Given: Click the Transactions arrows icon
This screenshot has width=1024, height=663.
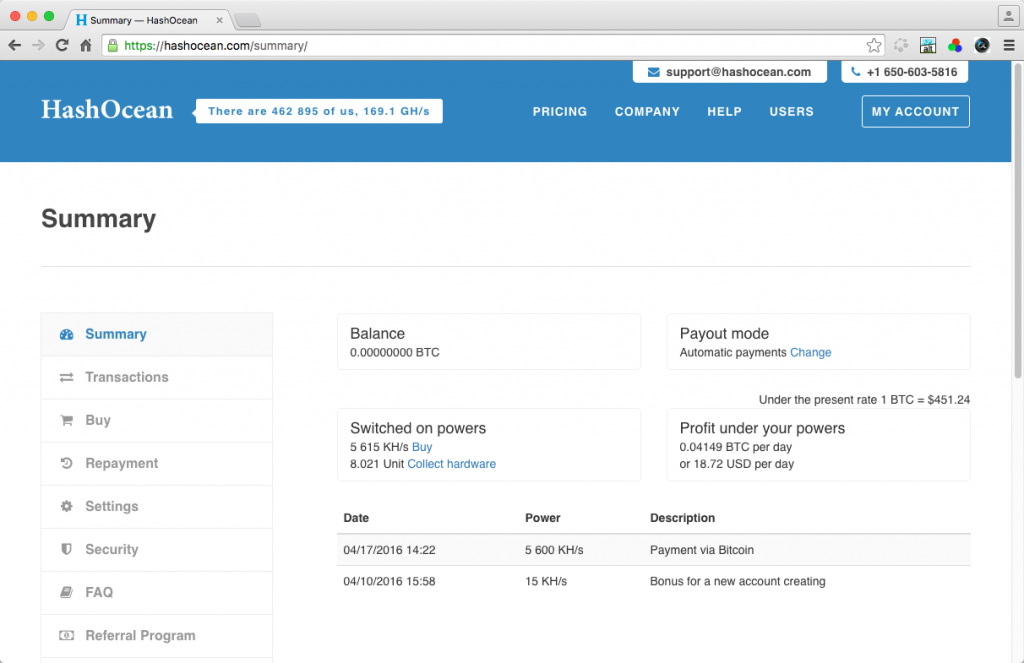Looking at the screenshot, I should tap(67, 378).
